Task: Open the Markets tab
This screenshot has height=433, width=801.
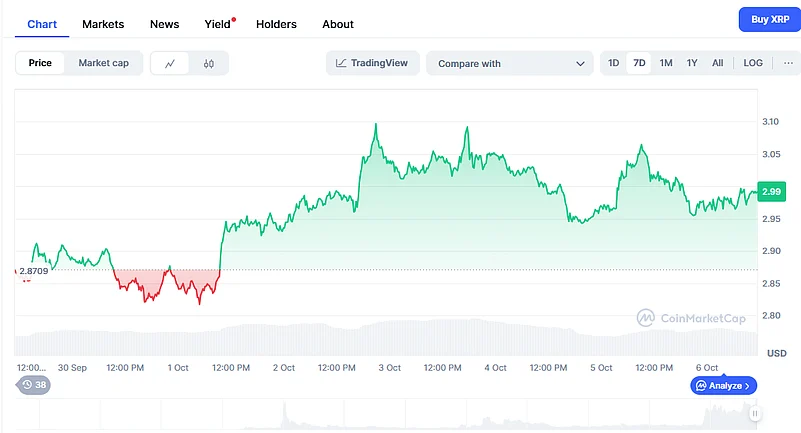Action: click(104, 23)
